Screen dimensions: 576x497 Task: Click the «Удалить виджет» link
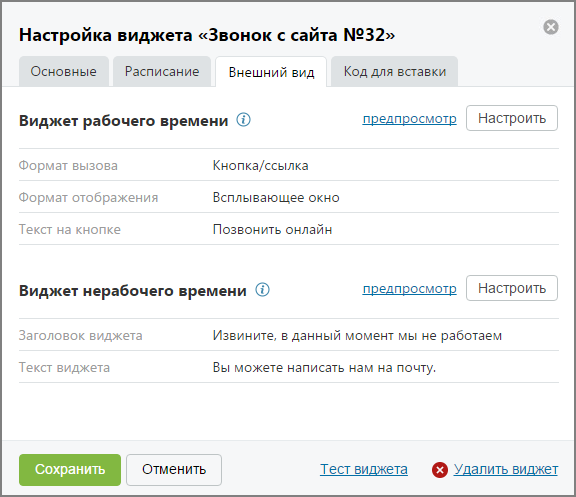[x=505, y=469]
